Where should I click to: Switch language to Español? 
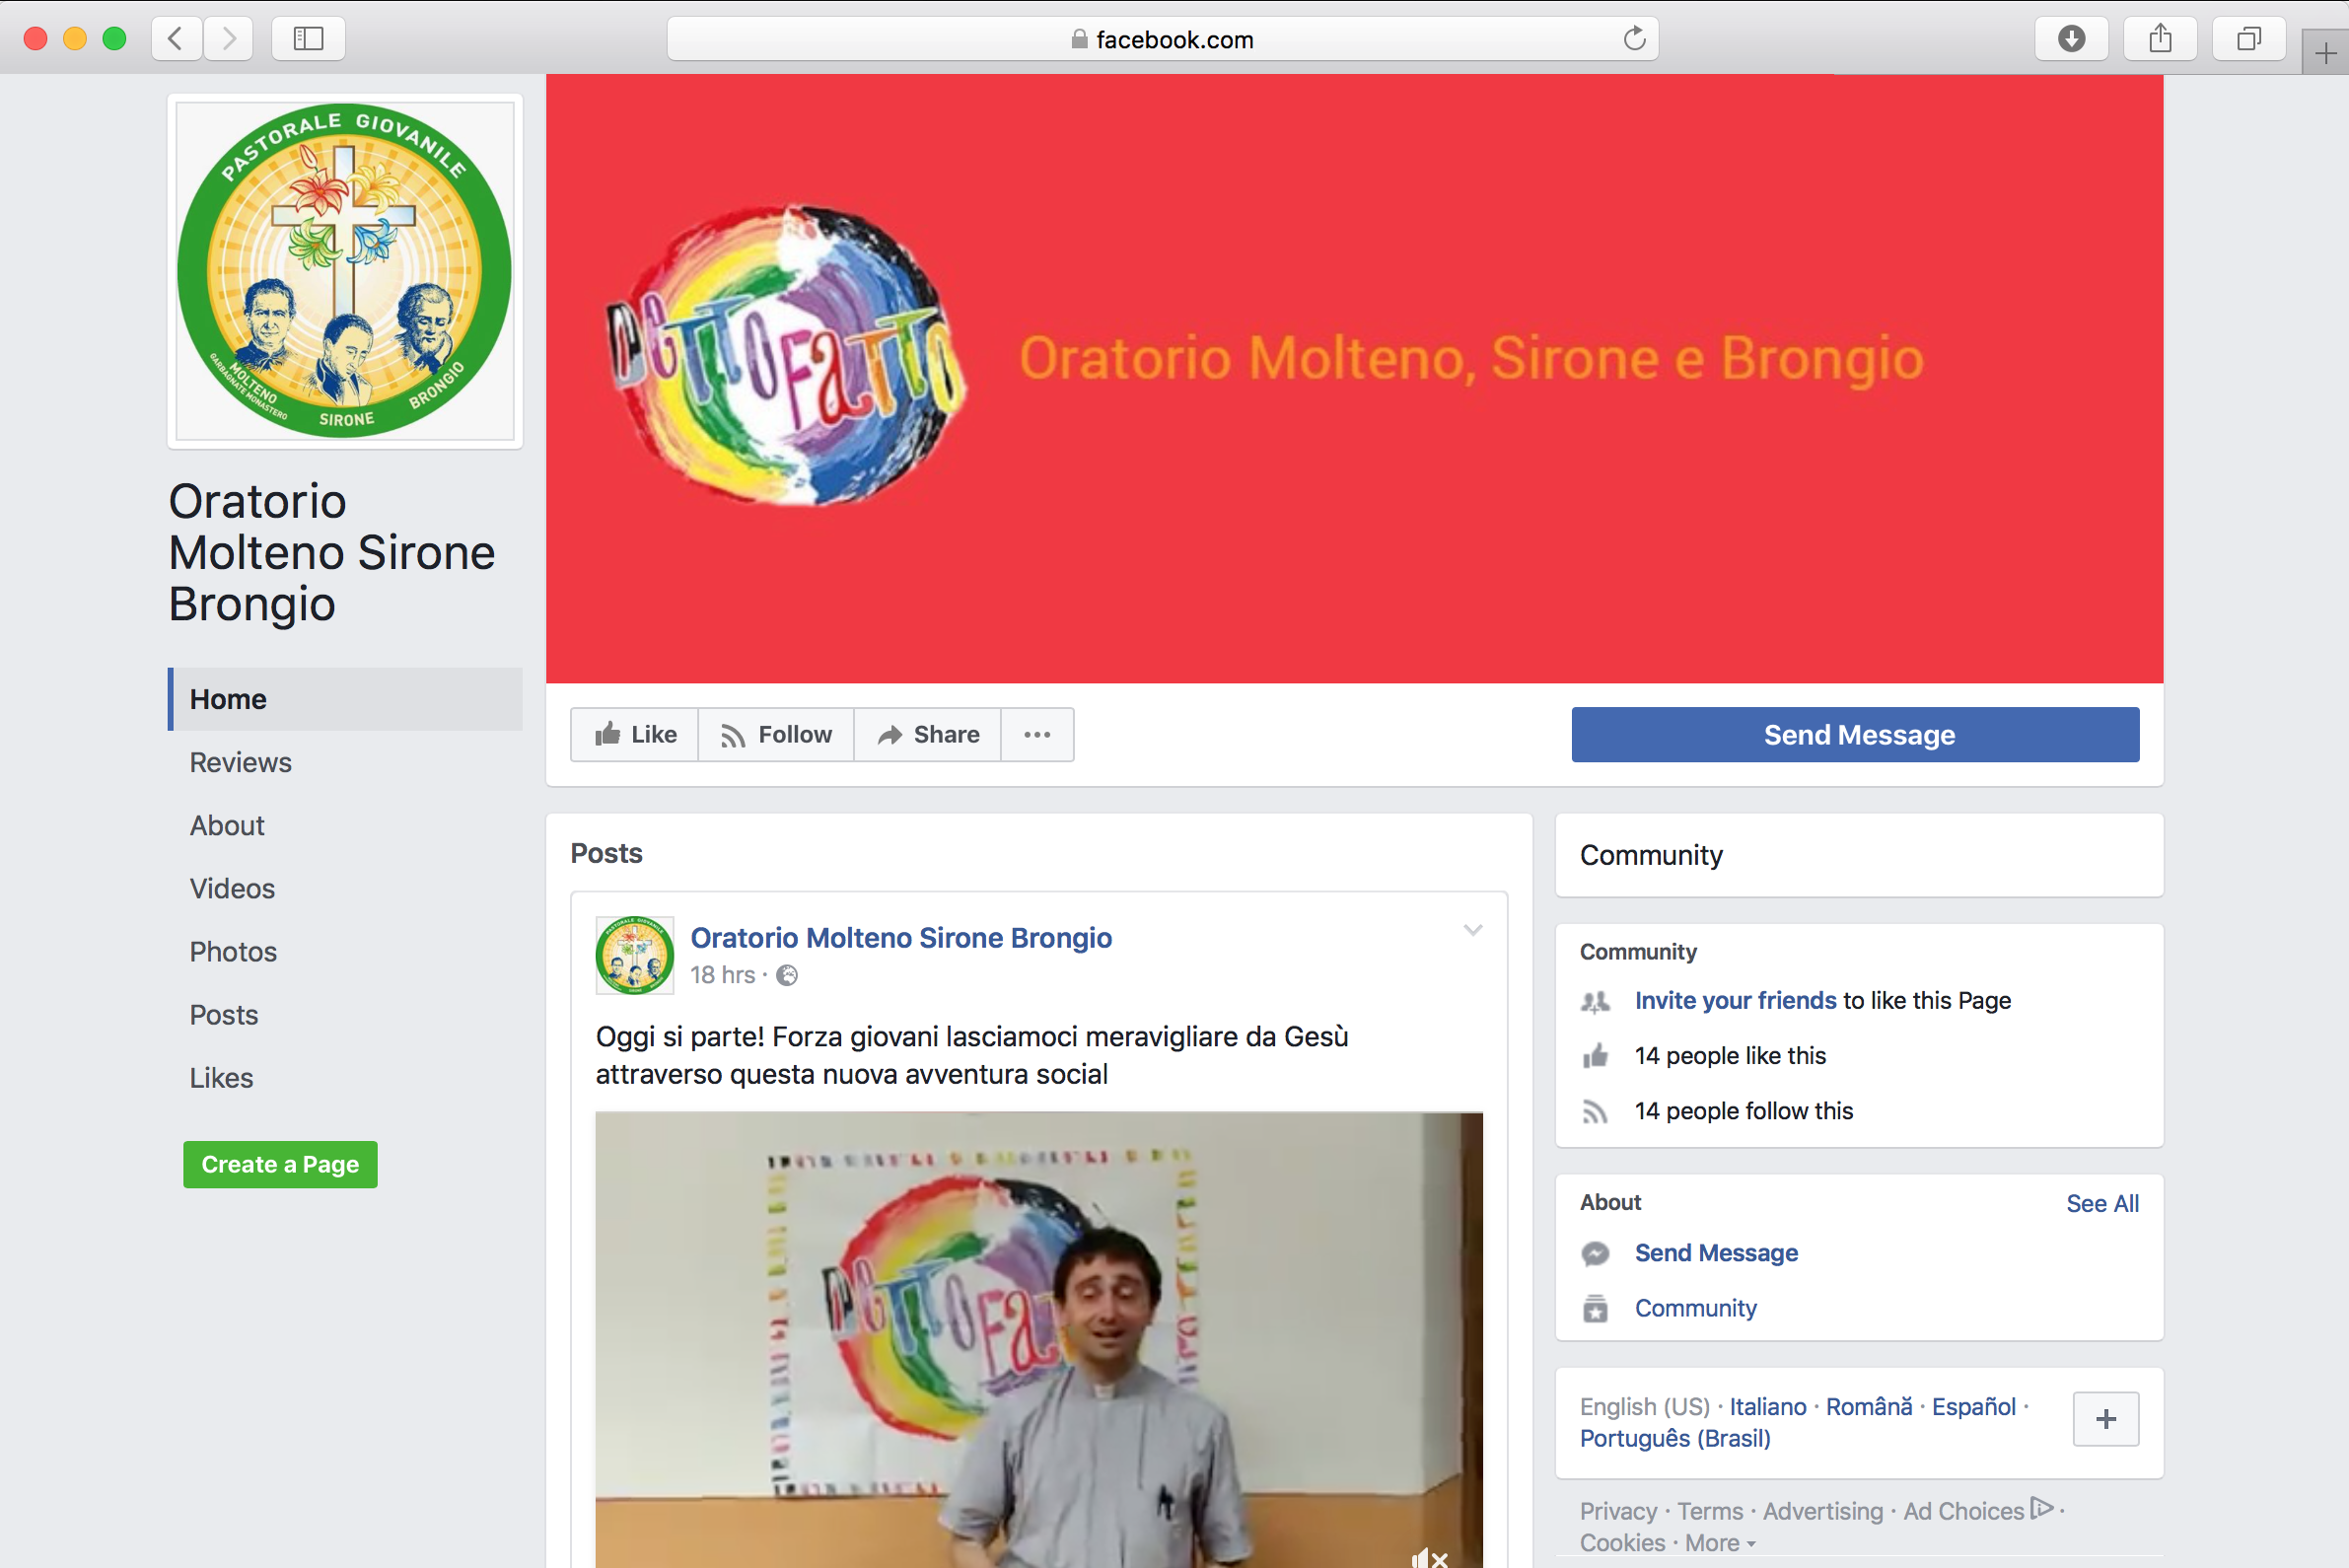click(1973, 1406)
